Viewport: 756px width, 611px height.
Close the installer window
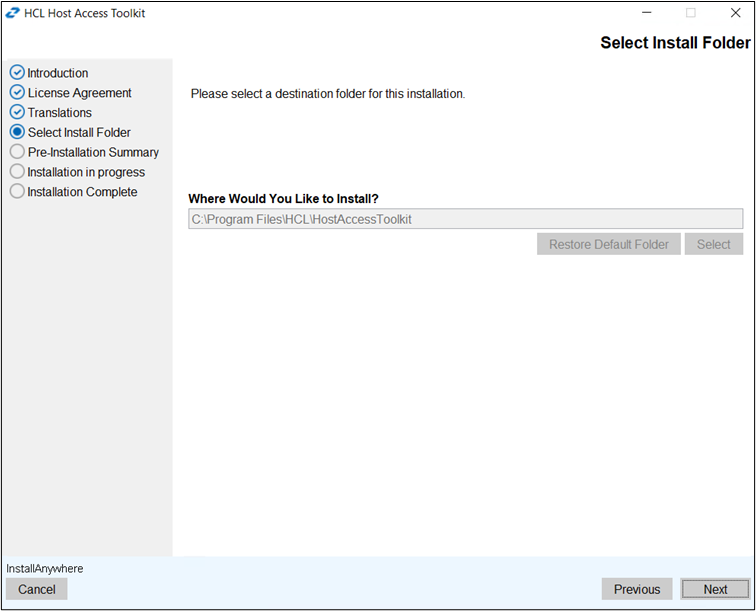[x=735, y=13]
